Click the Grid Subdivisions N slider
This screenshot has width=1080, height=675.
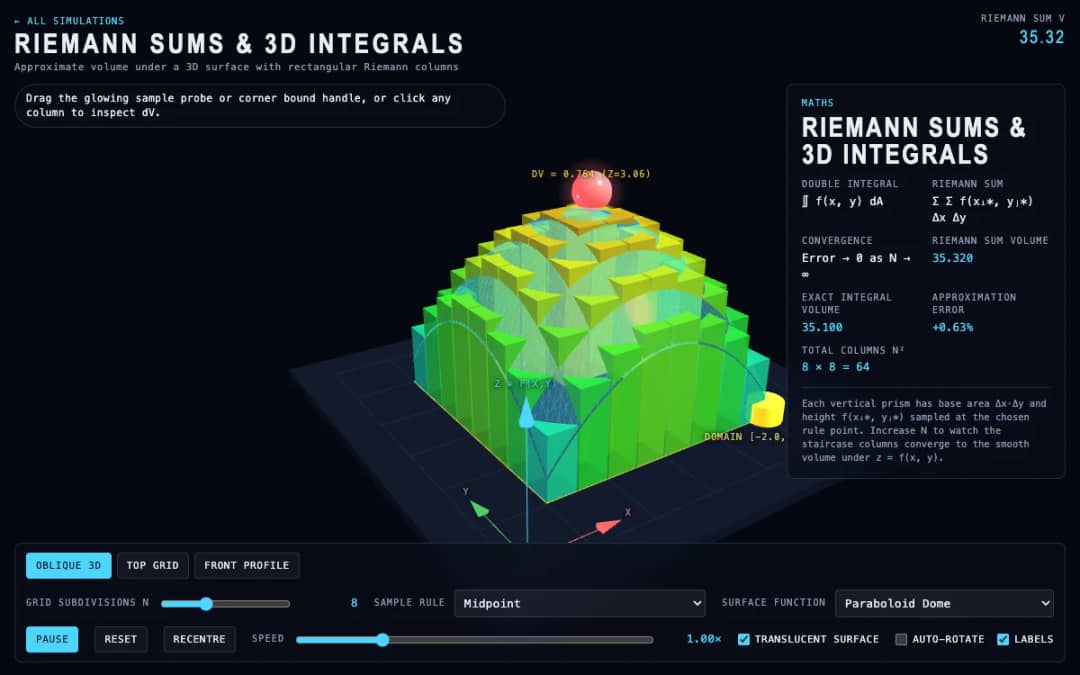[x=225, y=603]
